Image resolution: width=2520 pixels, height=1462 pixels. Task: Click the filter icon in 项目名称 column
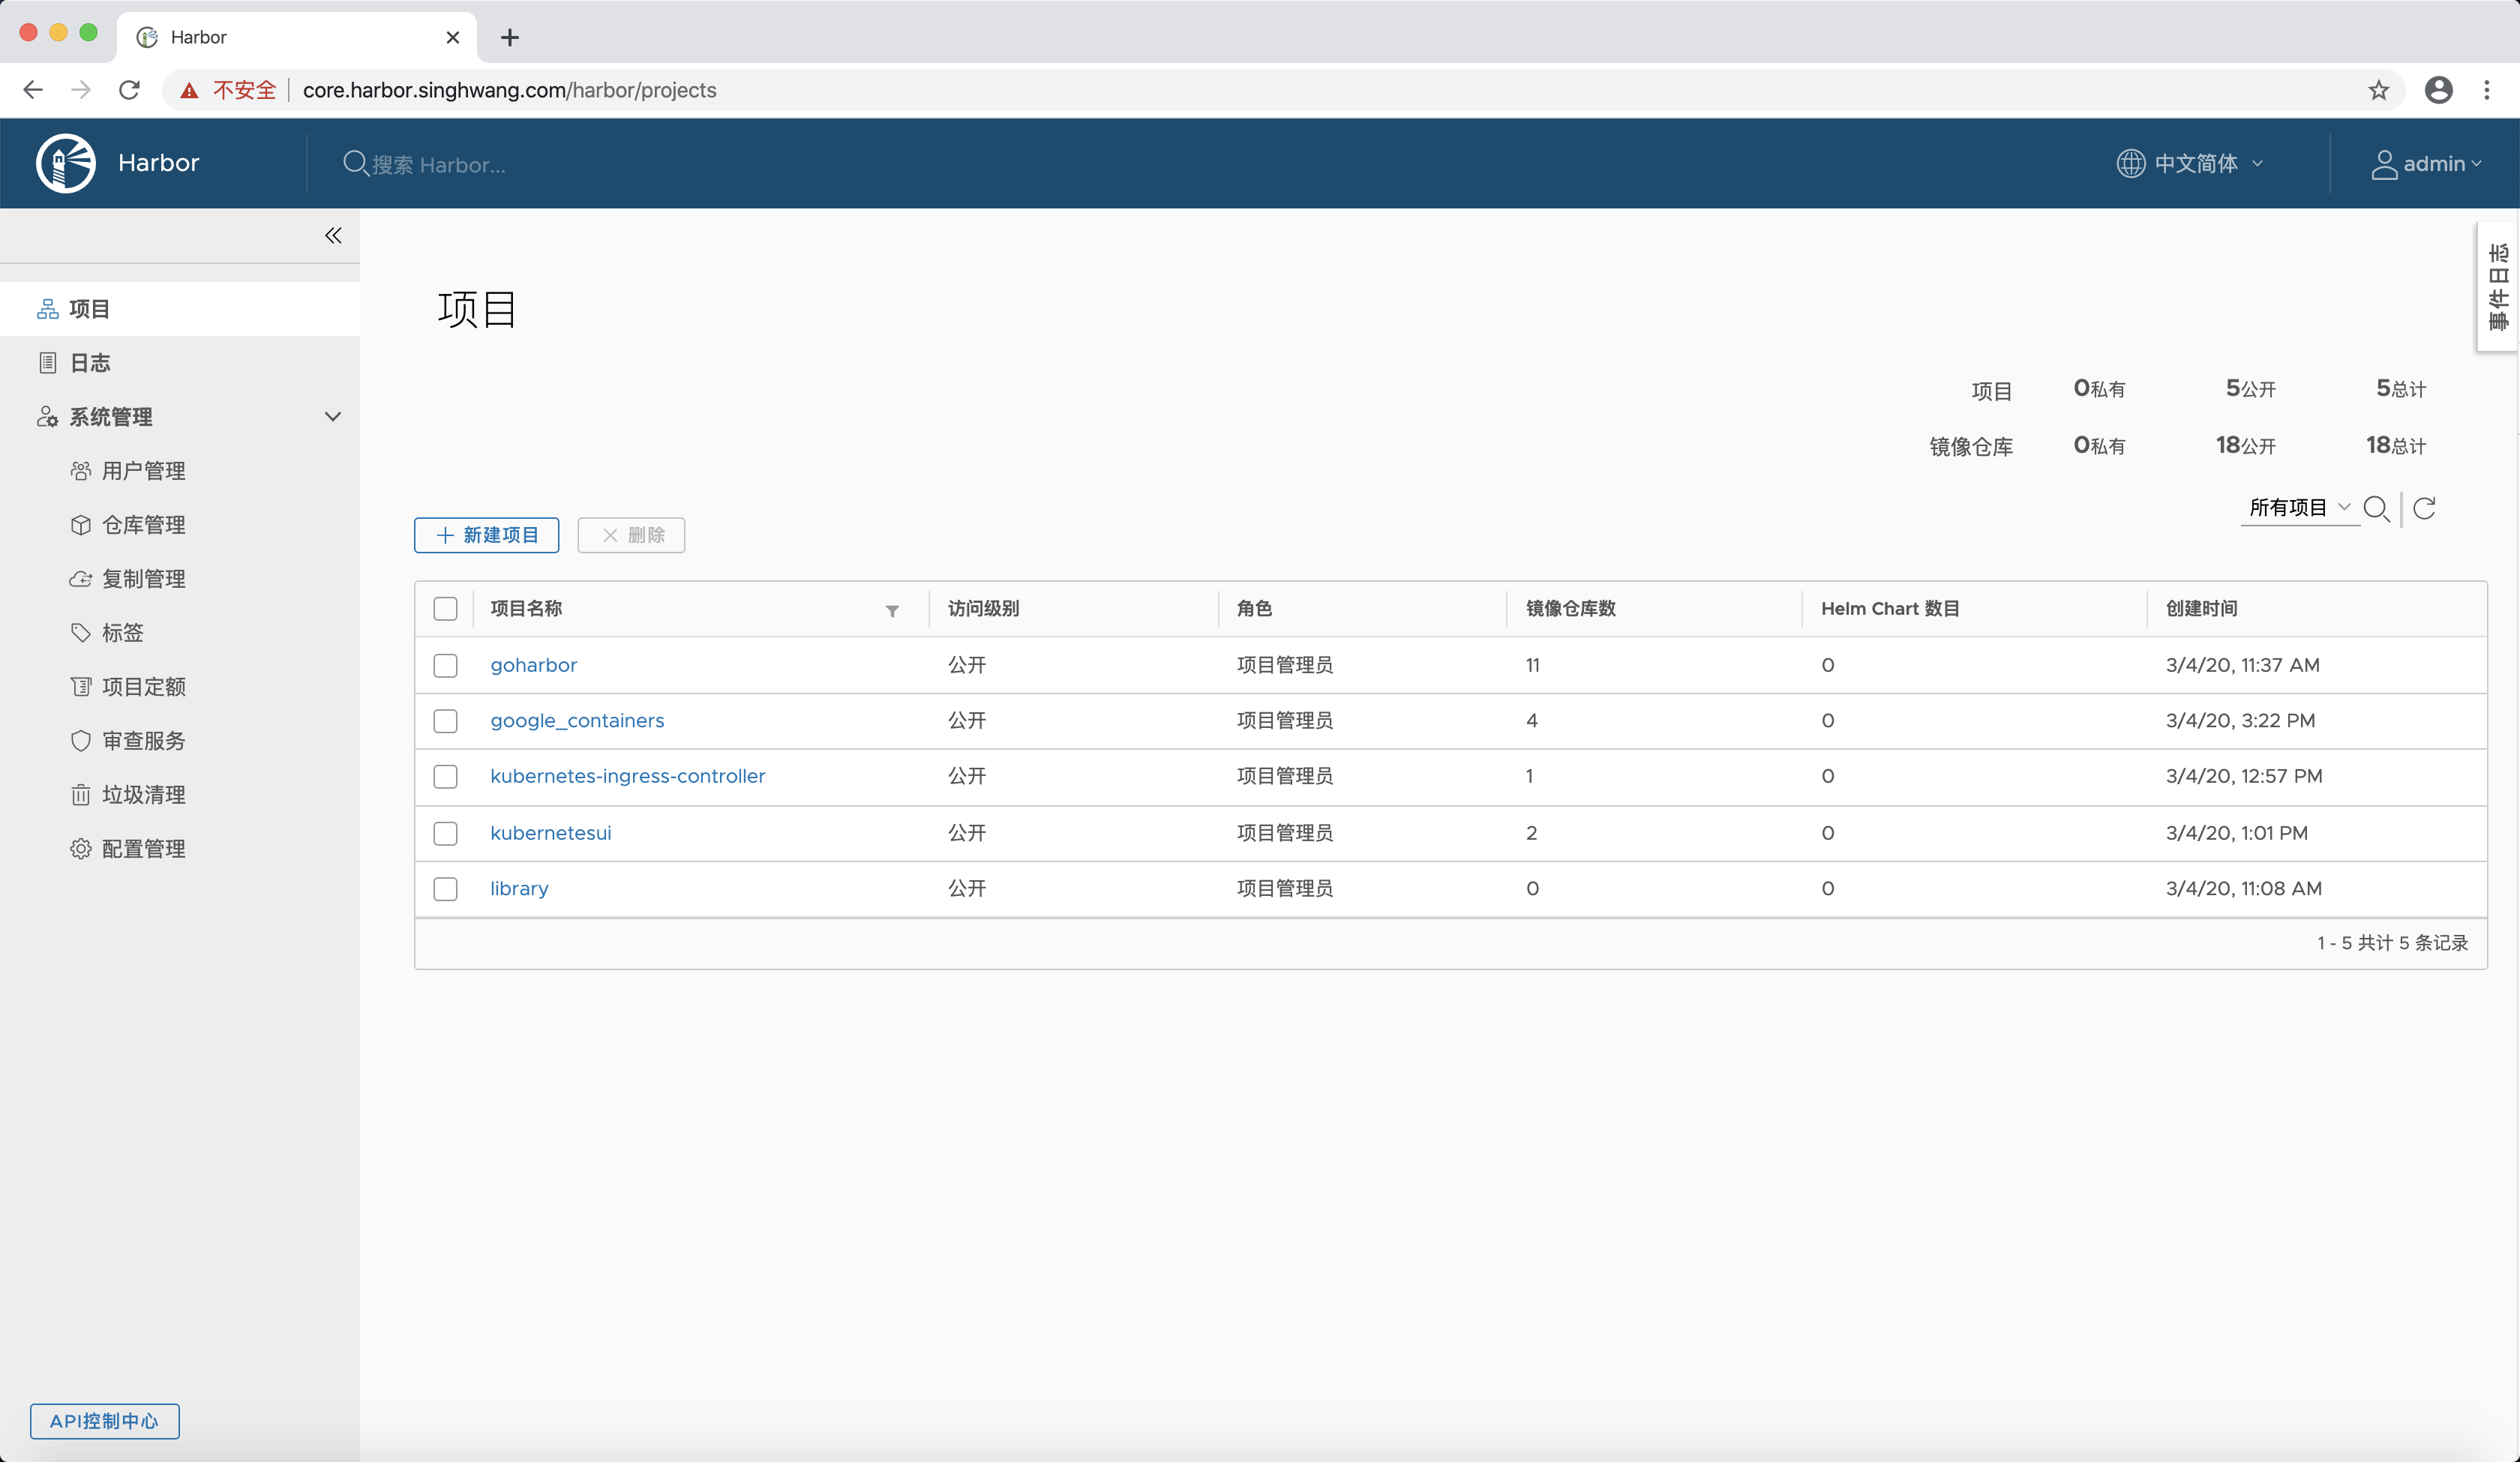(892, 610)
